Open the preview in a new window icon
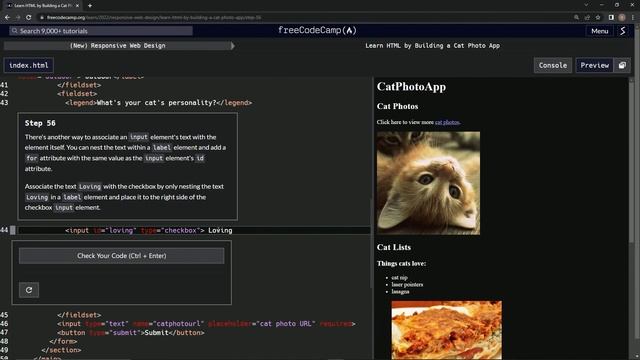640x360 pixels. click(x=622, y=65)
